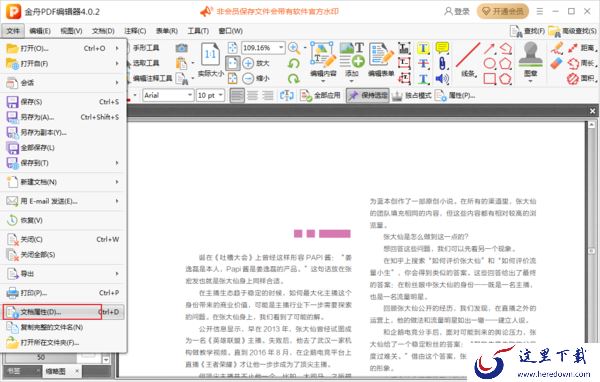Click the 放大 (zoom in) plus icon
600x382 pixels.
pos(248,63)
